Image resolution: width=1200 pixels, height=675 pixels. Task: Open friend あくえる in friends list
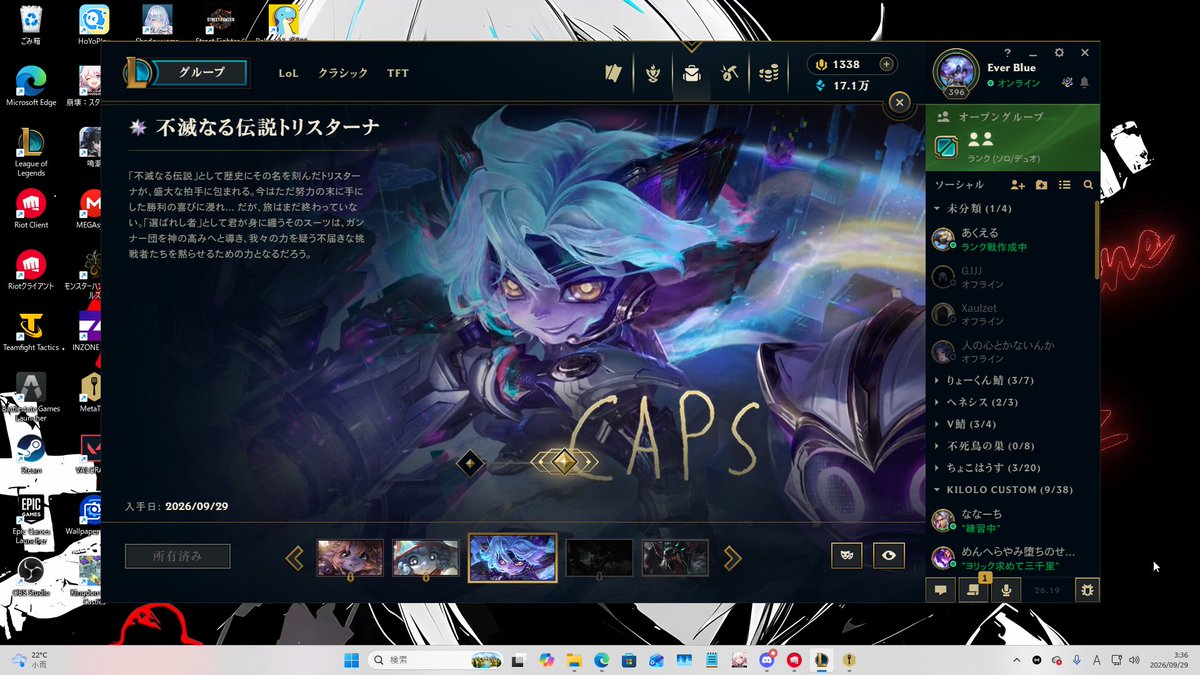1010,239
